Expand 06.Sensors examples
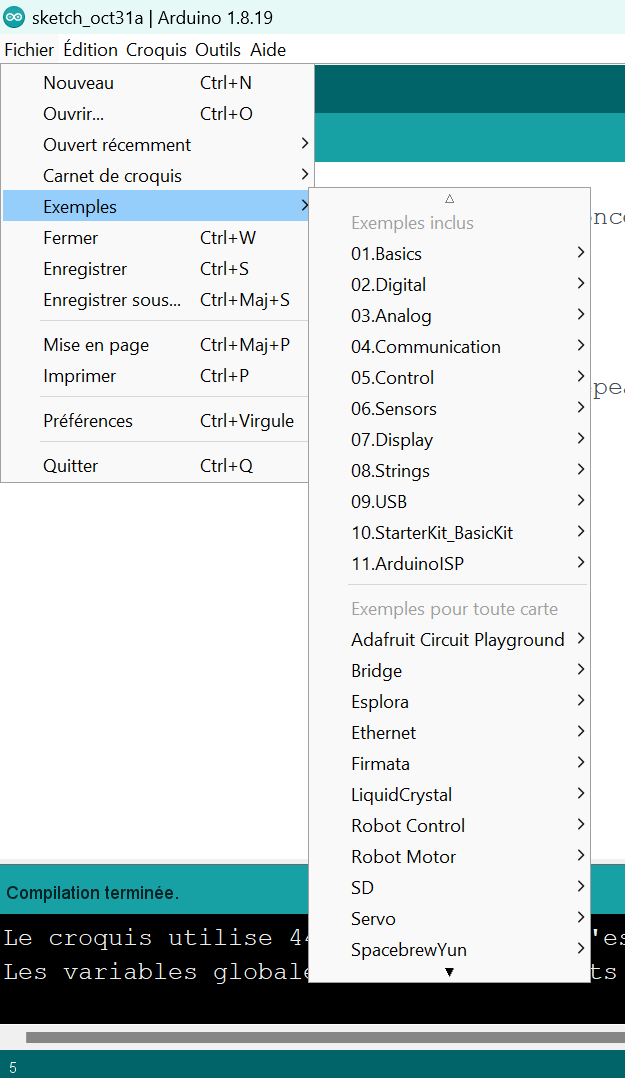 click(x=450, y=408)
